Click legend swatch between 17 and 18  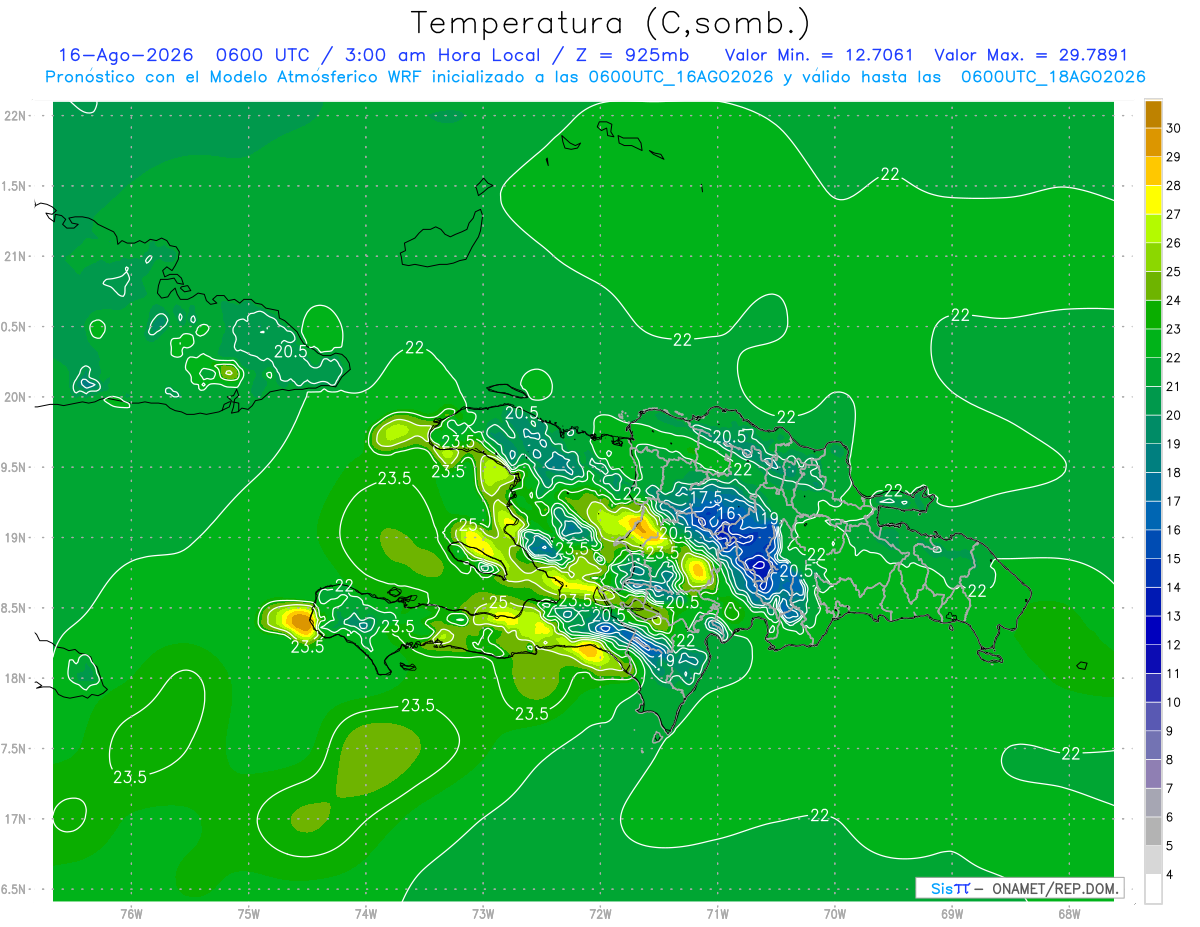(x=1153, y=487)
